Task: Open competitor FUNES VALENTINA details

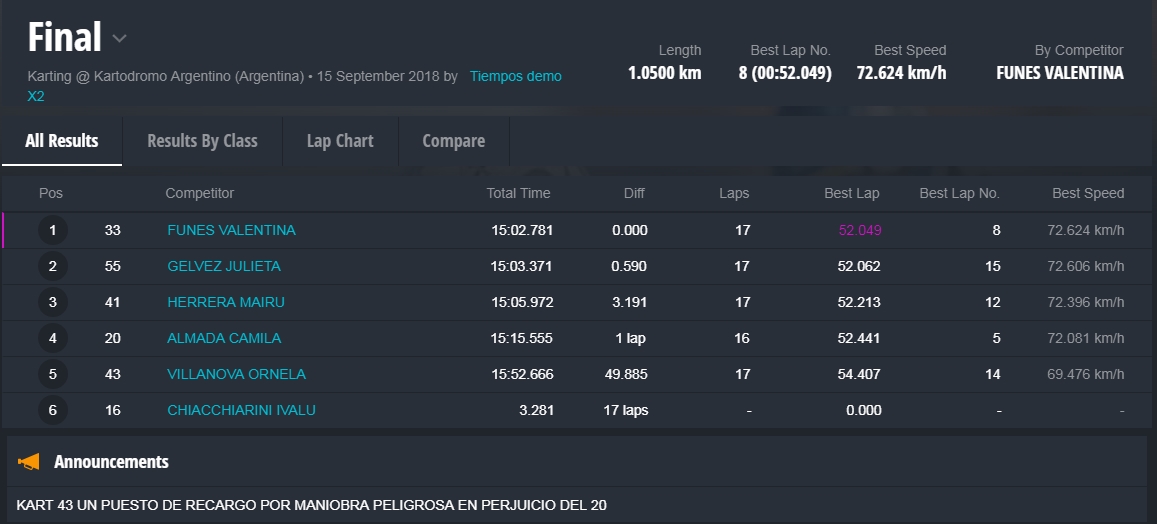Action: click(x=231, y=230)
